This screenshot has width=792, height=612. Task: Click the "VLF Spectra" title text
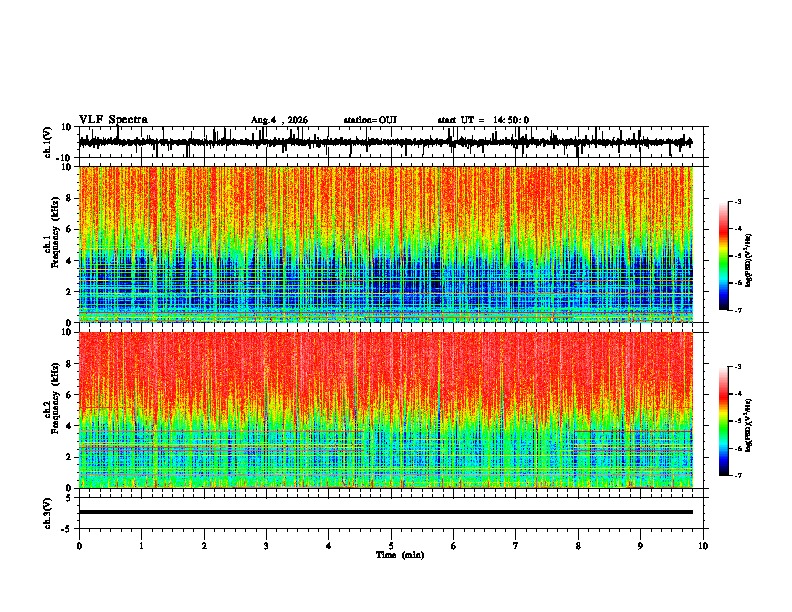[x=113, y=120]
